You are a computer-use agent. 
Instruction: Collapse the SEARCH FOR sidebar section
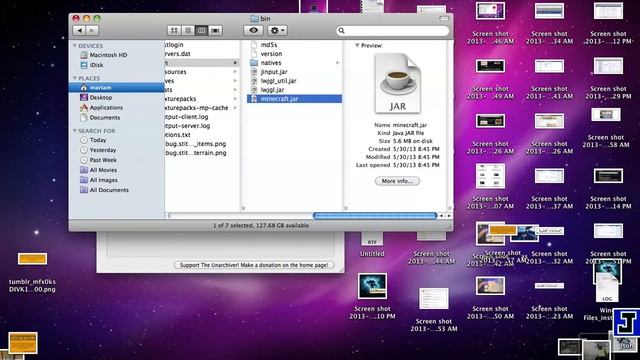(x=75, y=131)
